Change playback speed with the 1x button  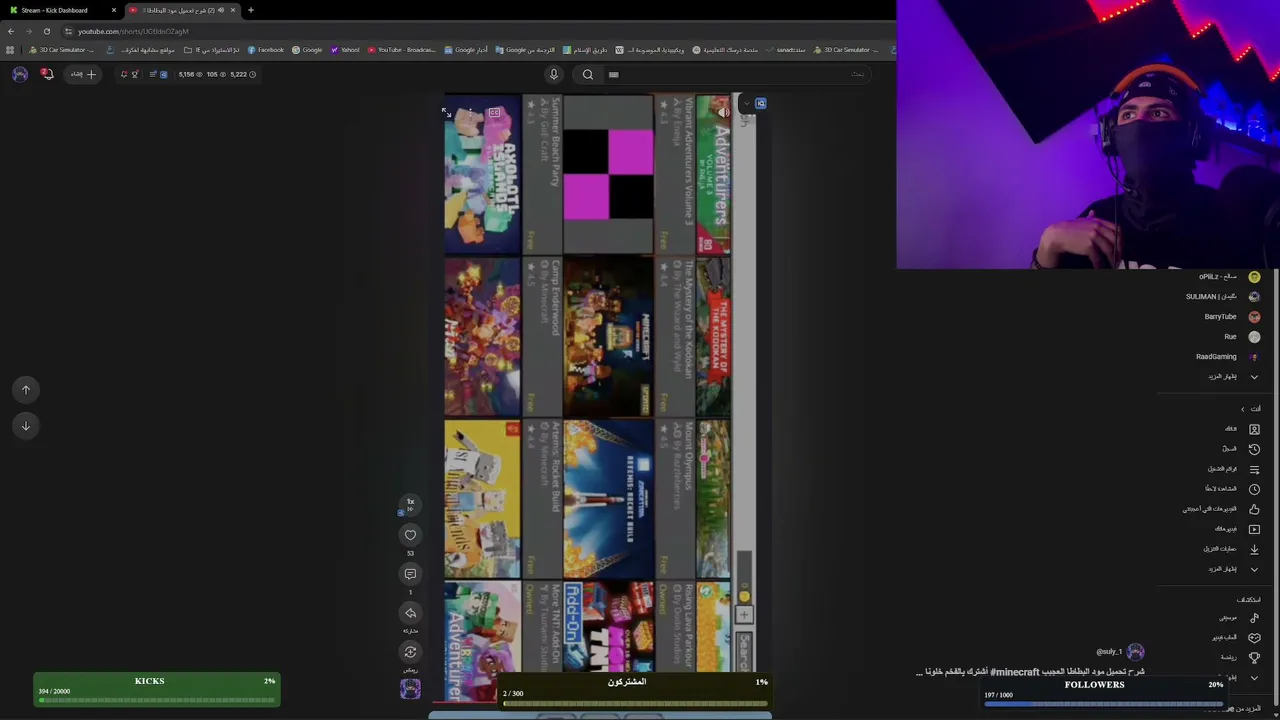[x=410, y=503]
